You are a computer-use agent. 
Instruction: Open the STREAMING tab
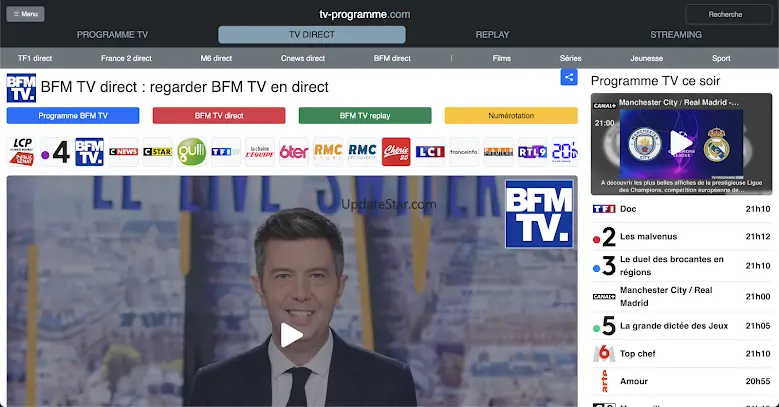[x=676, y=35]
